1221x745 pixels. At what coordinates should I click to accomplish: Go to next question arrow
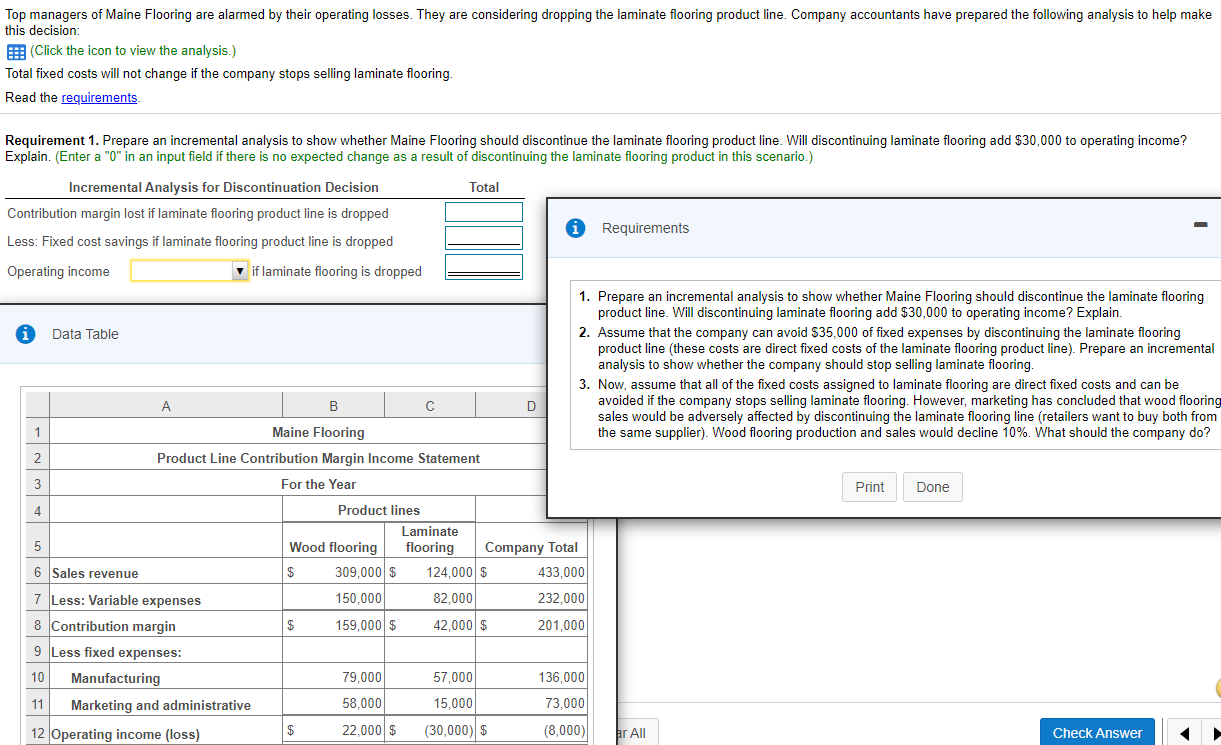1215,733
